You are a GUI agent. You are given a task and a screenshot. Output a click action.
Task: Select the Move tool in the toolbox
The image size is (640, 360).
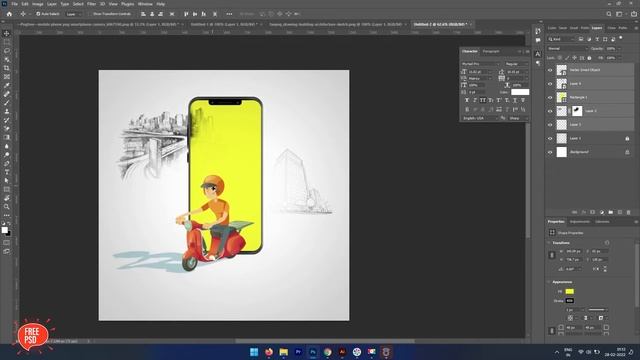tap(7, 33)
